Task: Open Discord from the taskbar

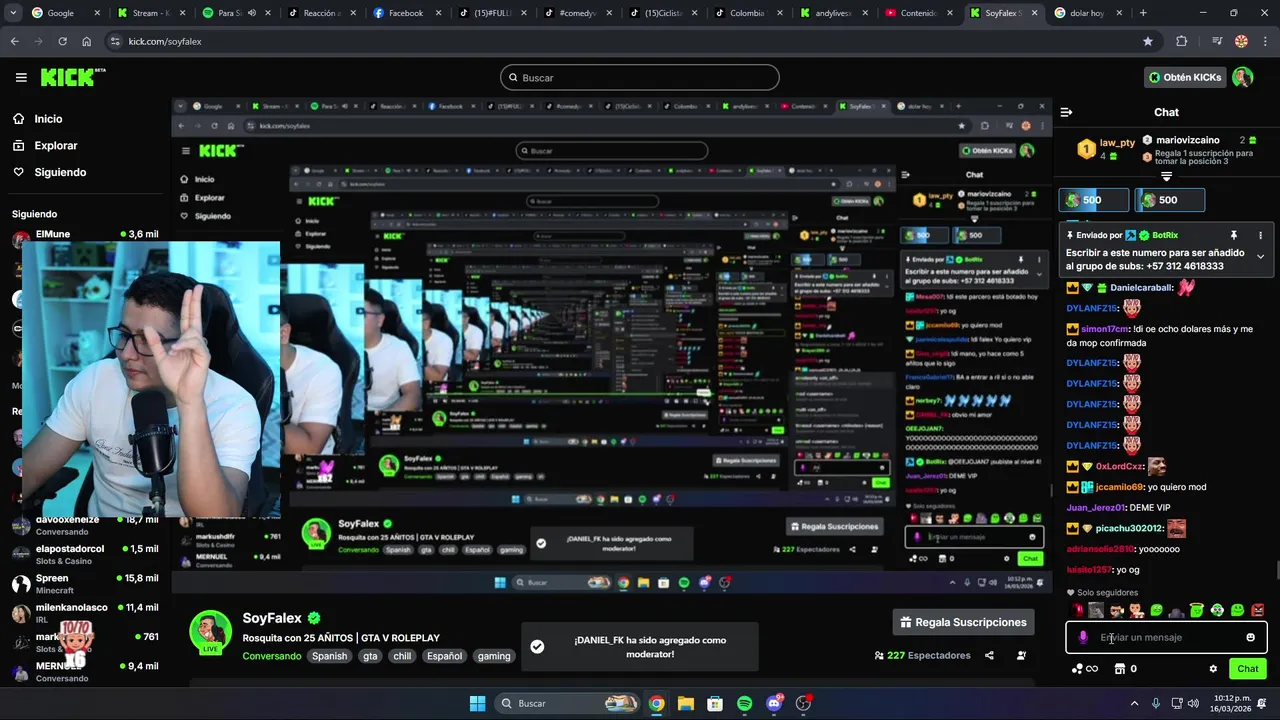Action: pos(774,703)
